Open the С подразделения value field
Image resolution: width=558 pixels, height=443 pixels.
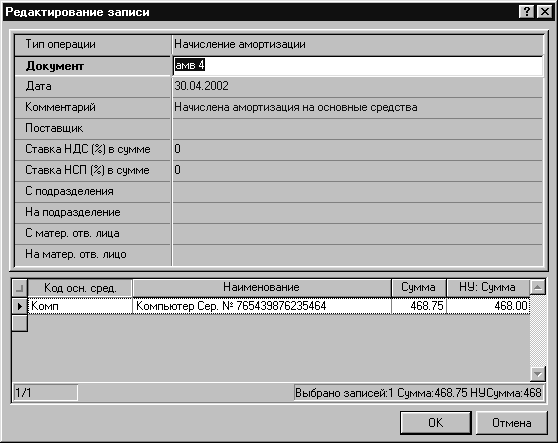[358, 191]
